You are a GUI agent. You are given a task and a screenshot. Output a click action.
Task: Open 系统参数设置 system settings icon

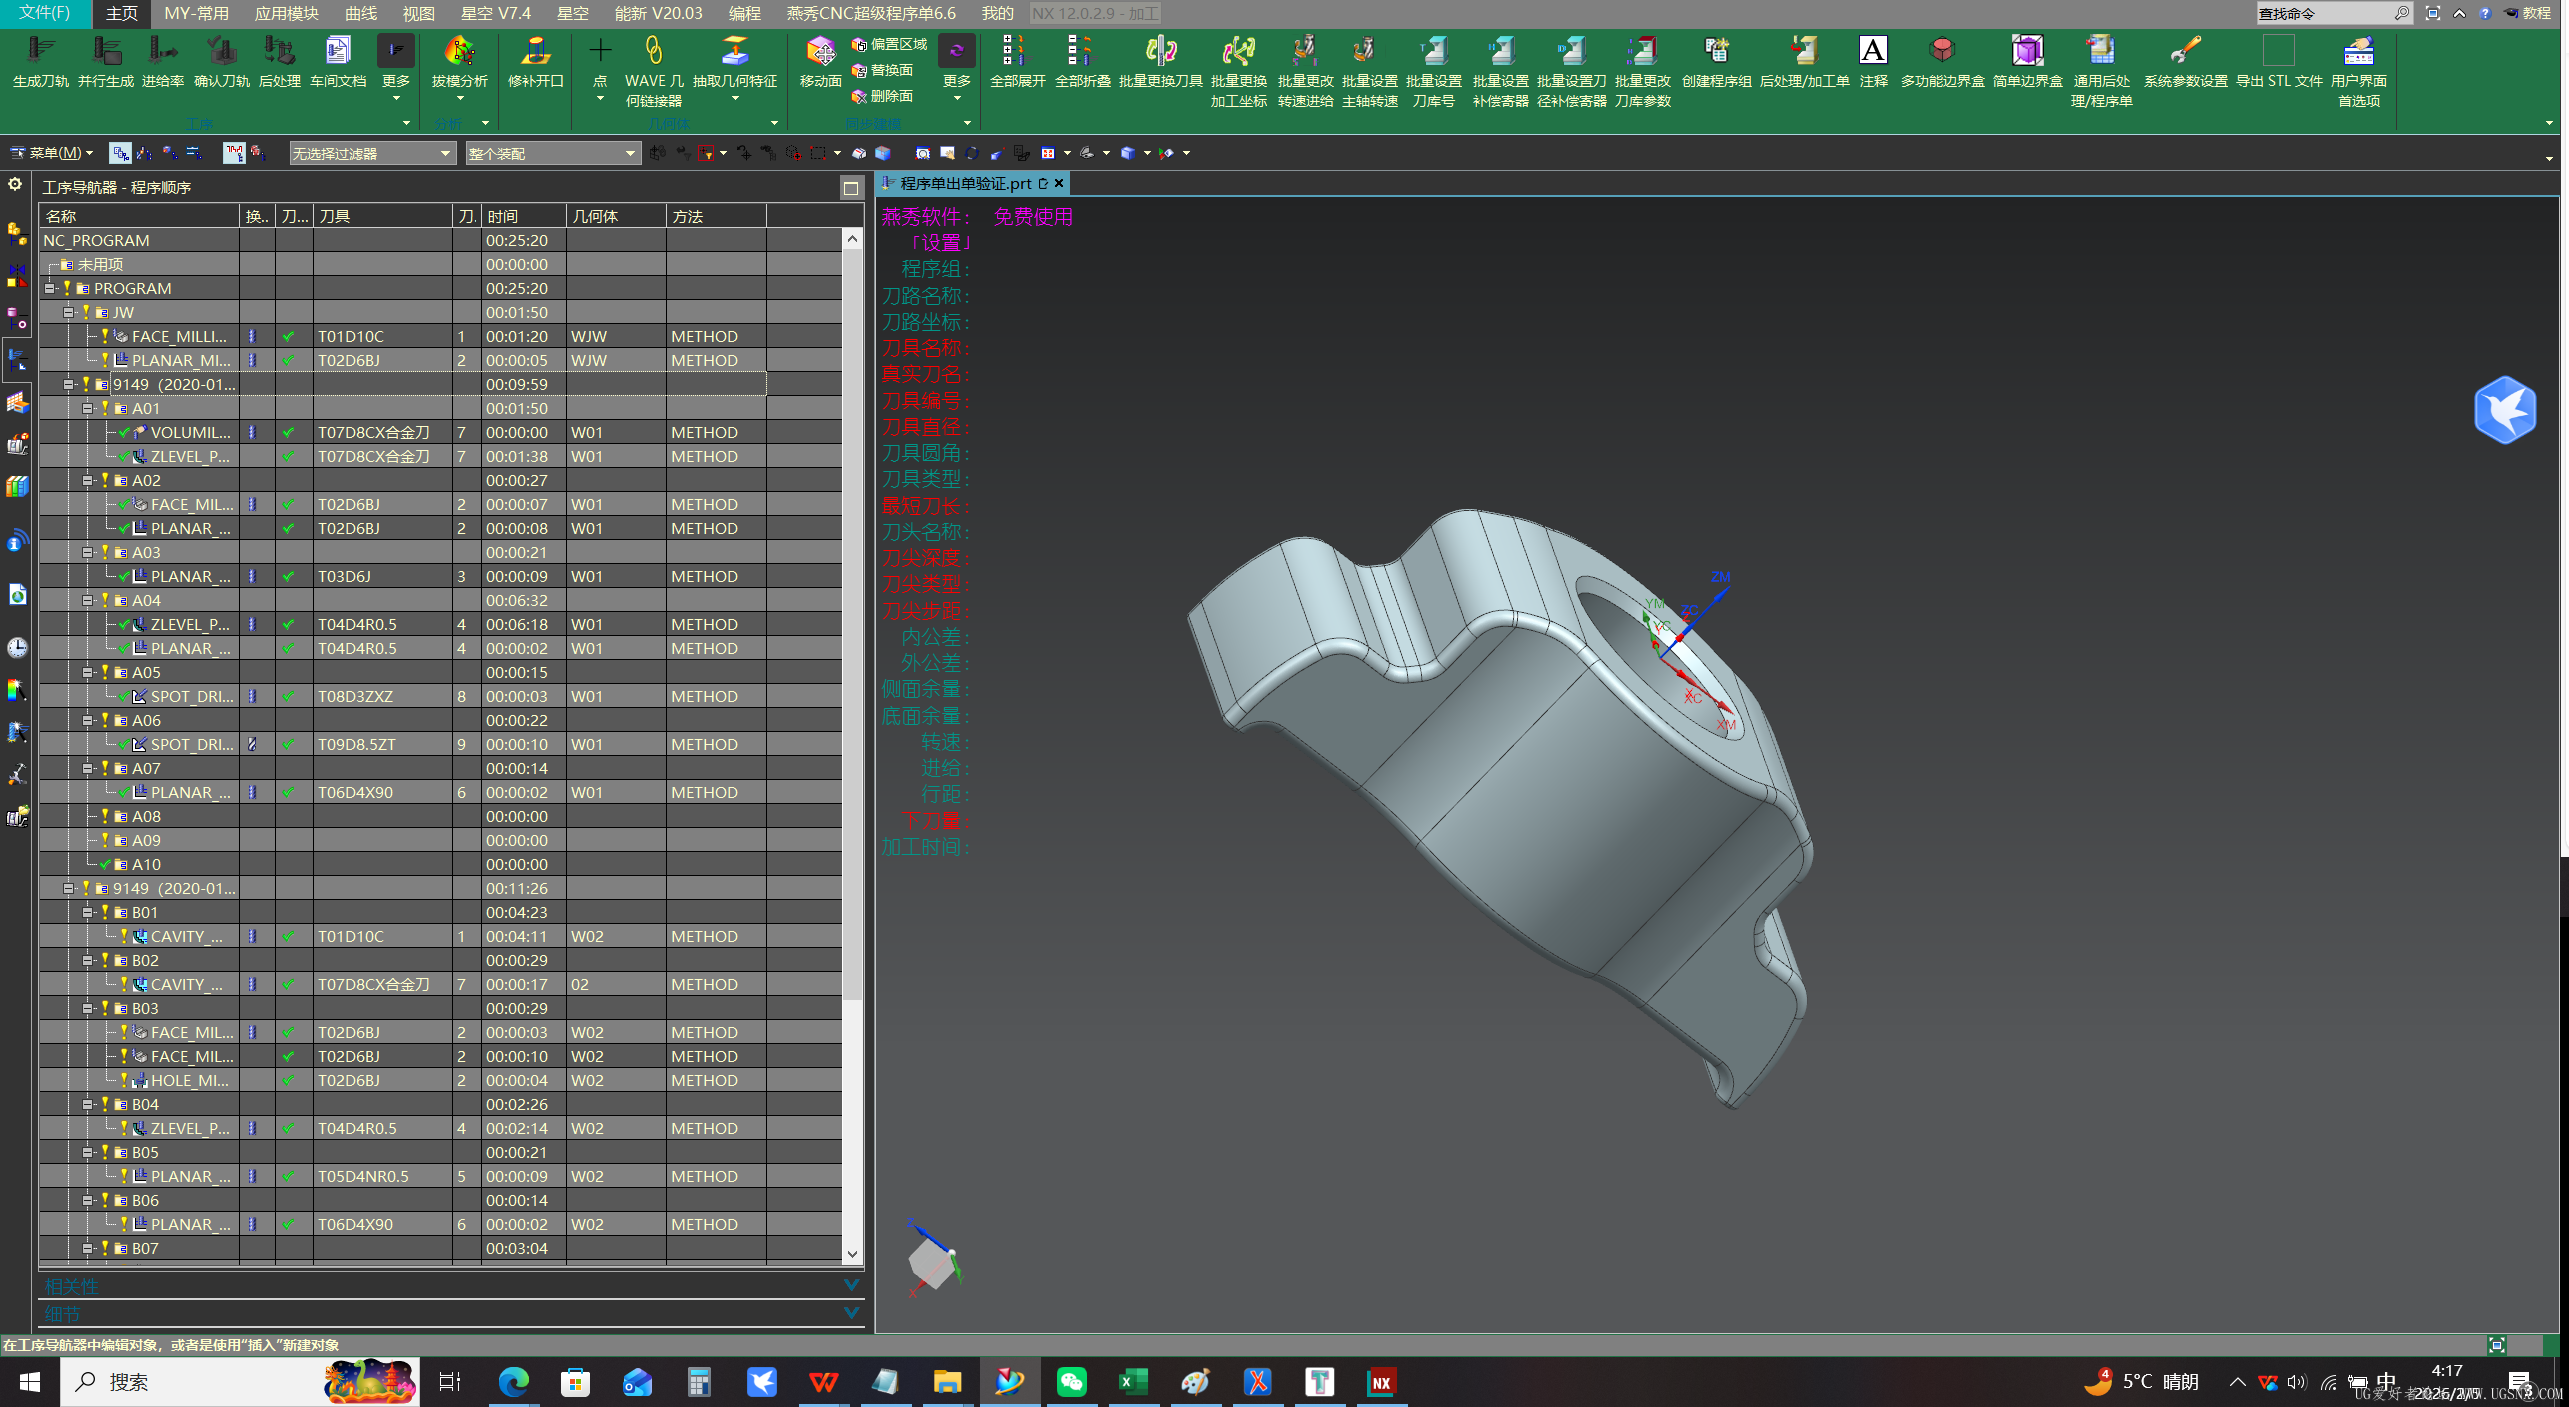tap(2185, 52)
